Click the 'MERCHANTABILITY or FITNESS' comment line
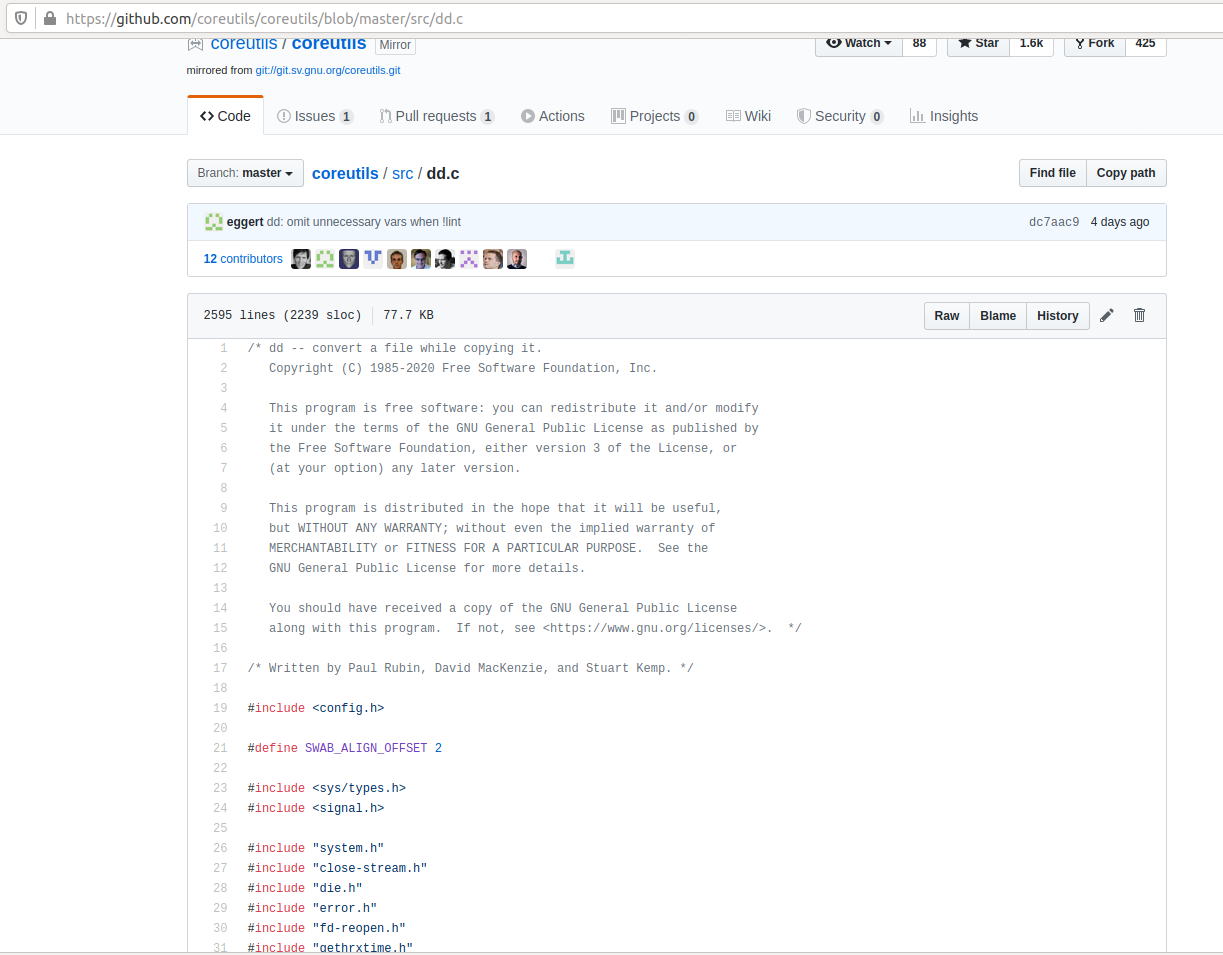This screenshot has width=1223, height=955. (x=488, y=548)
